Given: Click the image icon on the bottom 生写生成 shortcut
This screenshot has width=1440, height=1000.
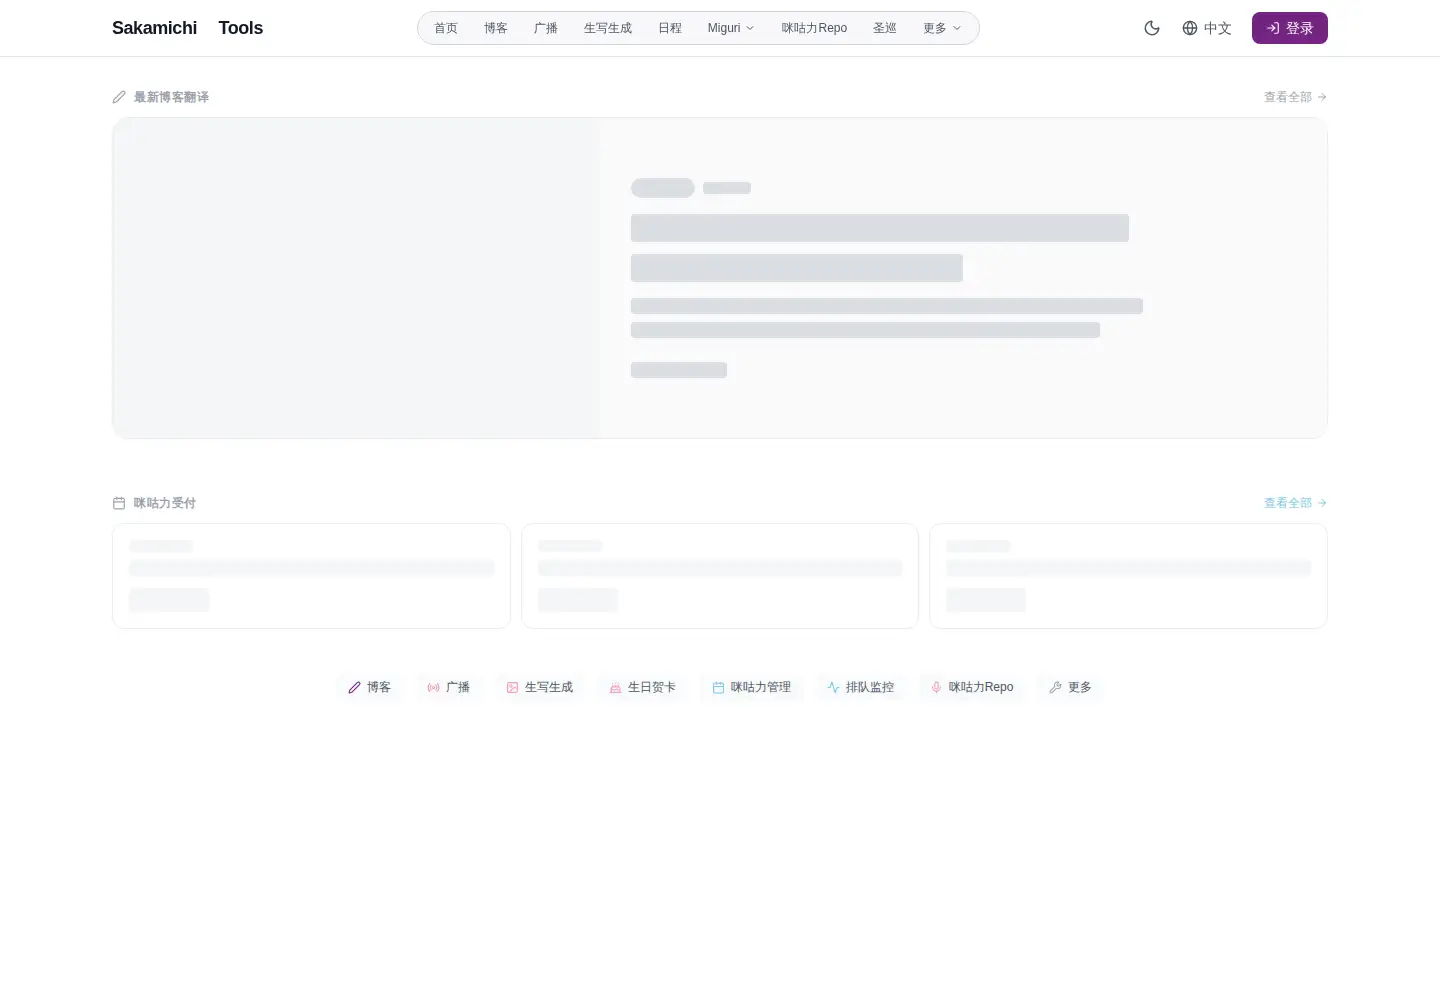Looking at the screenshot, I should (512, 687).
